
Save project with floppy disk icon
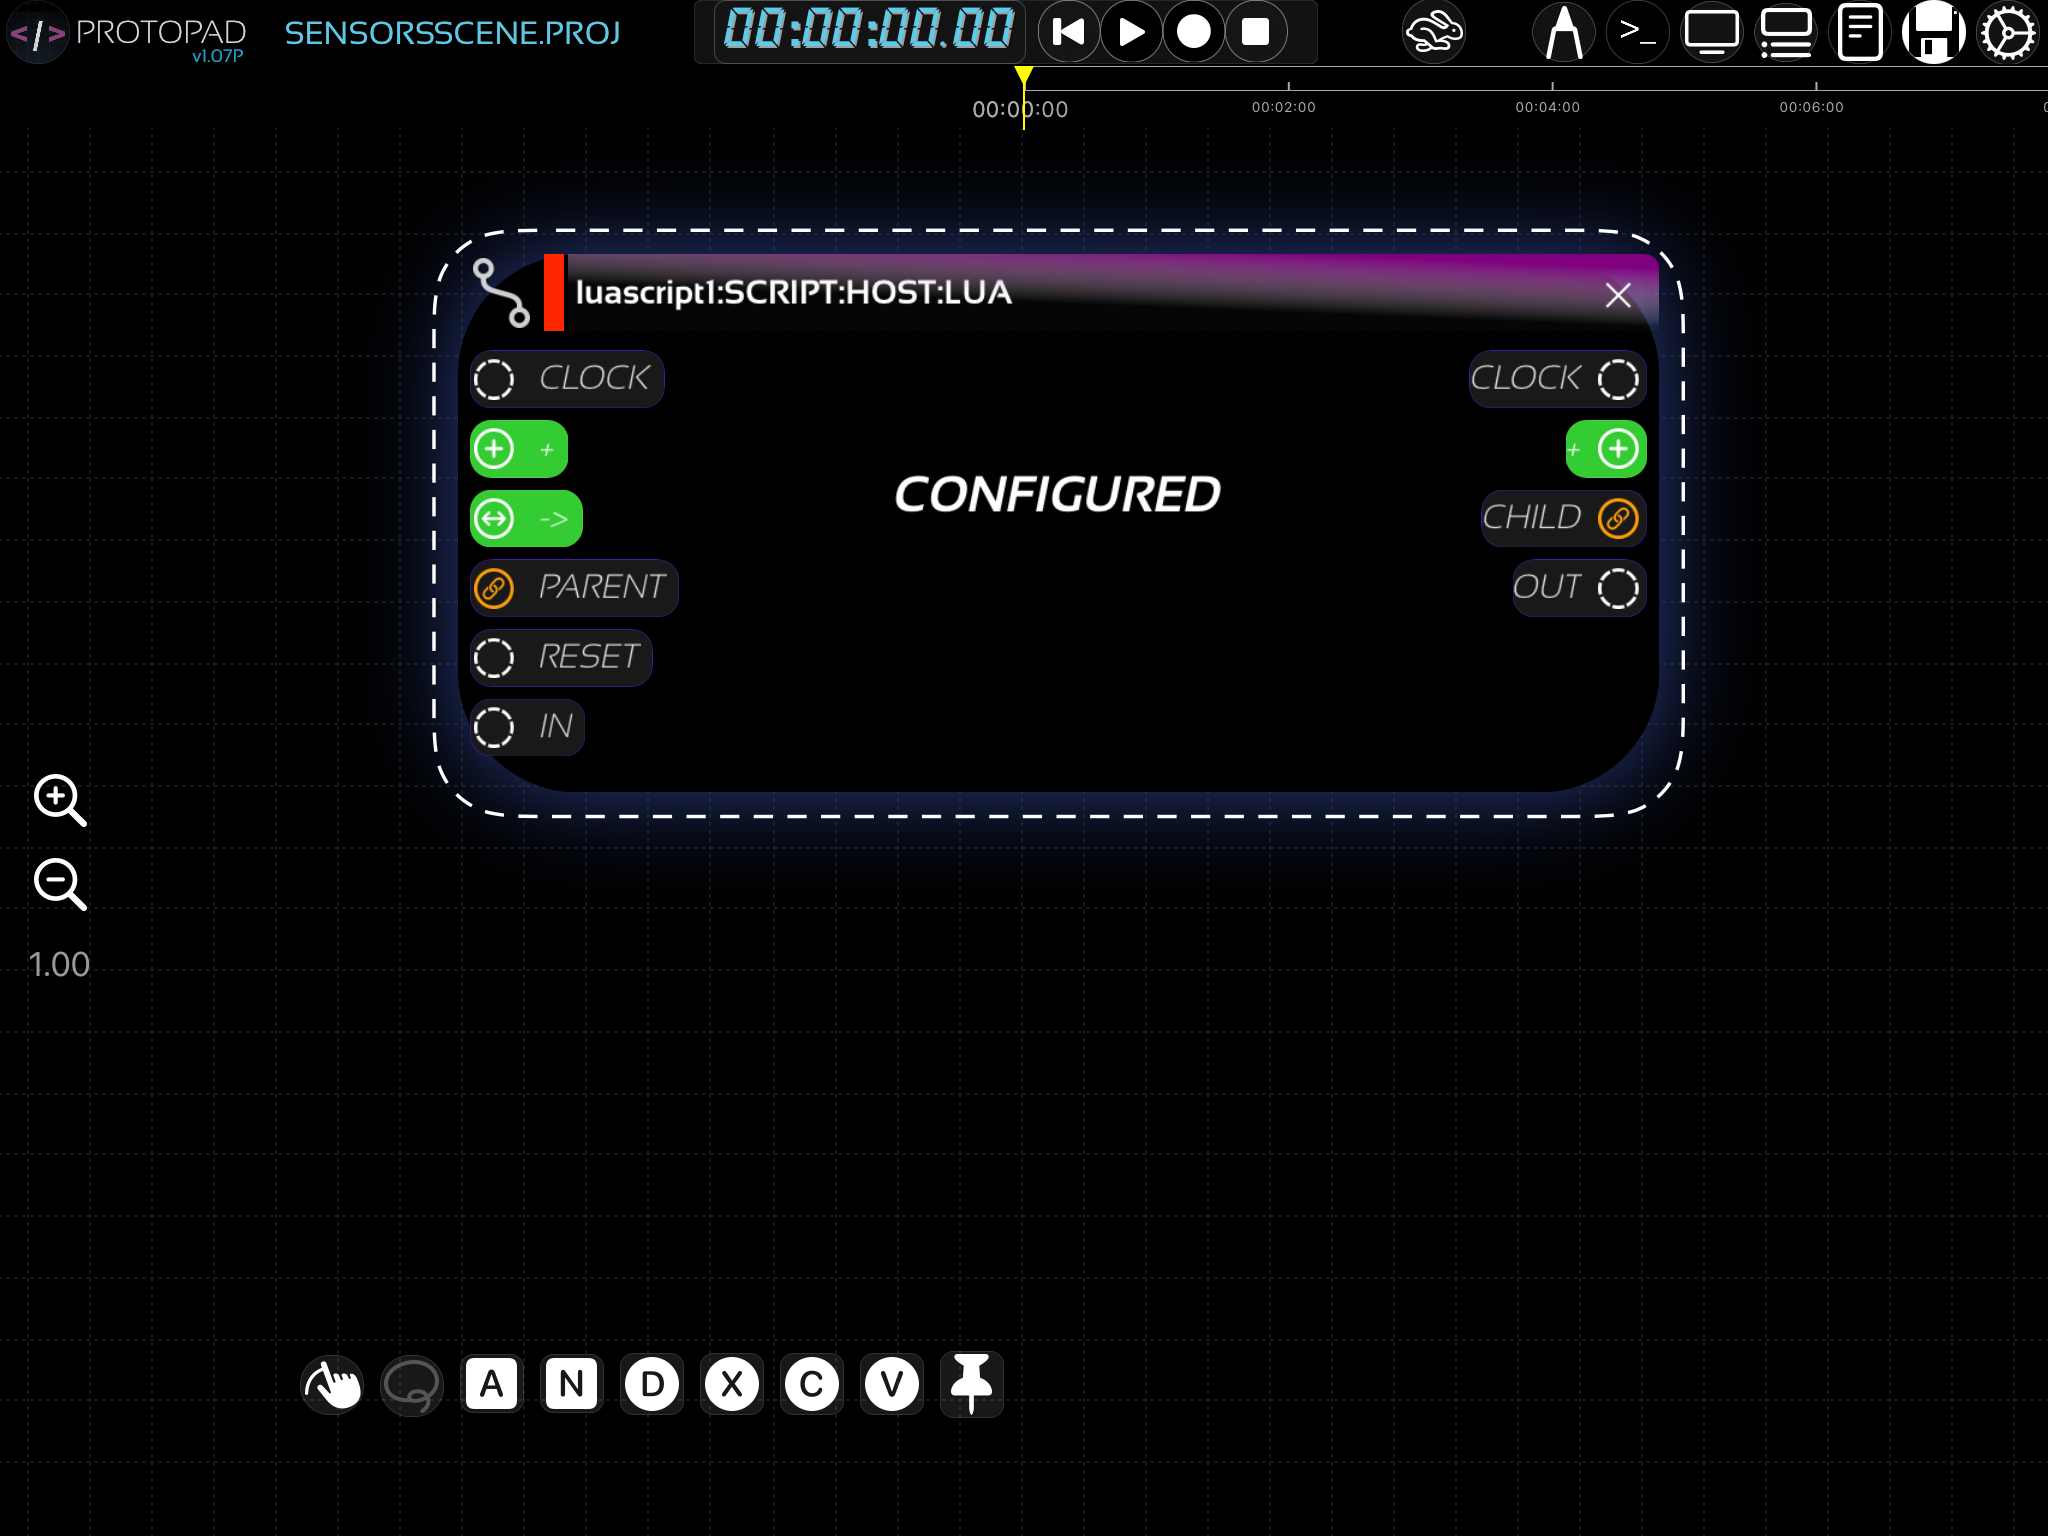pyautogui.click(x=1933, y=33)
